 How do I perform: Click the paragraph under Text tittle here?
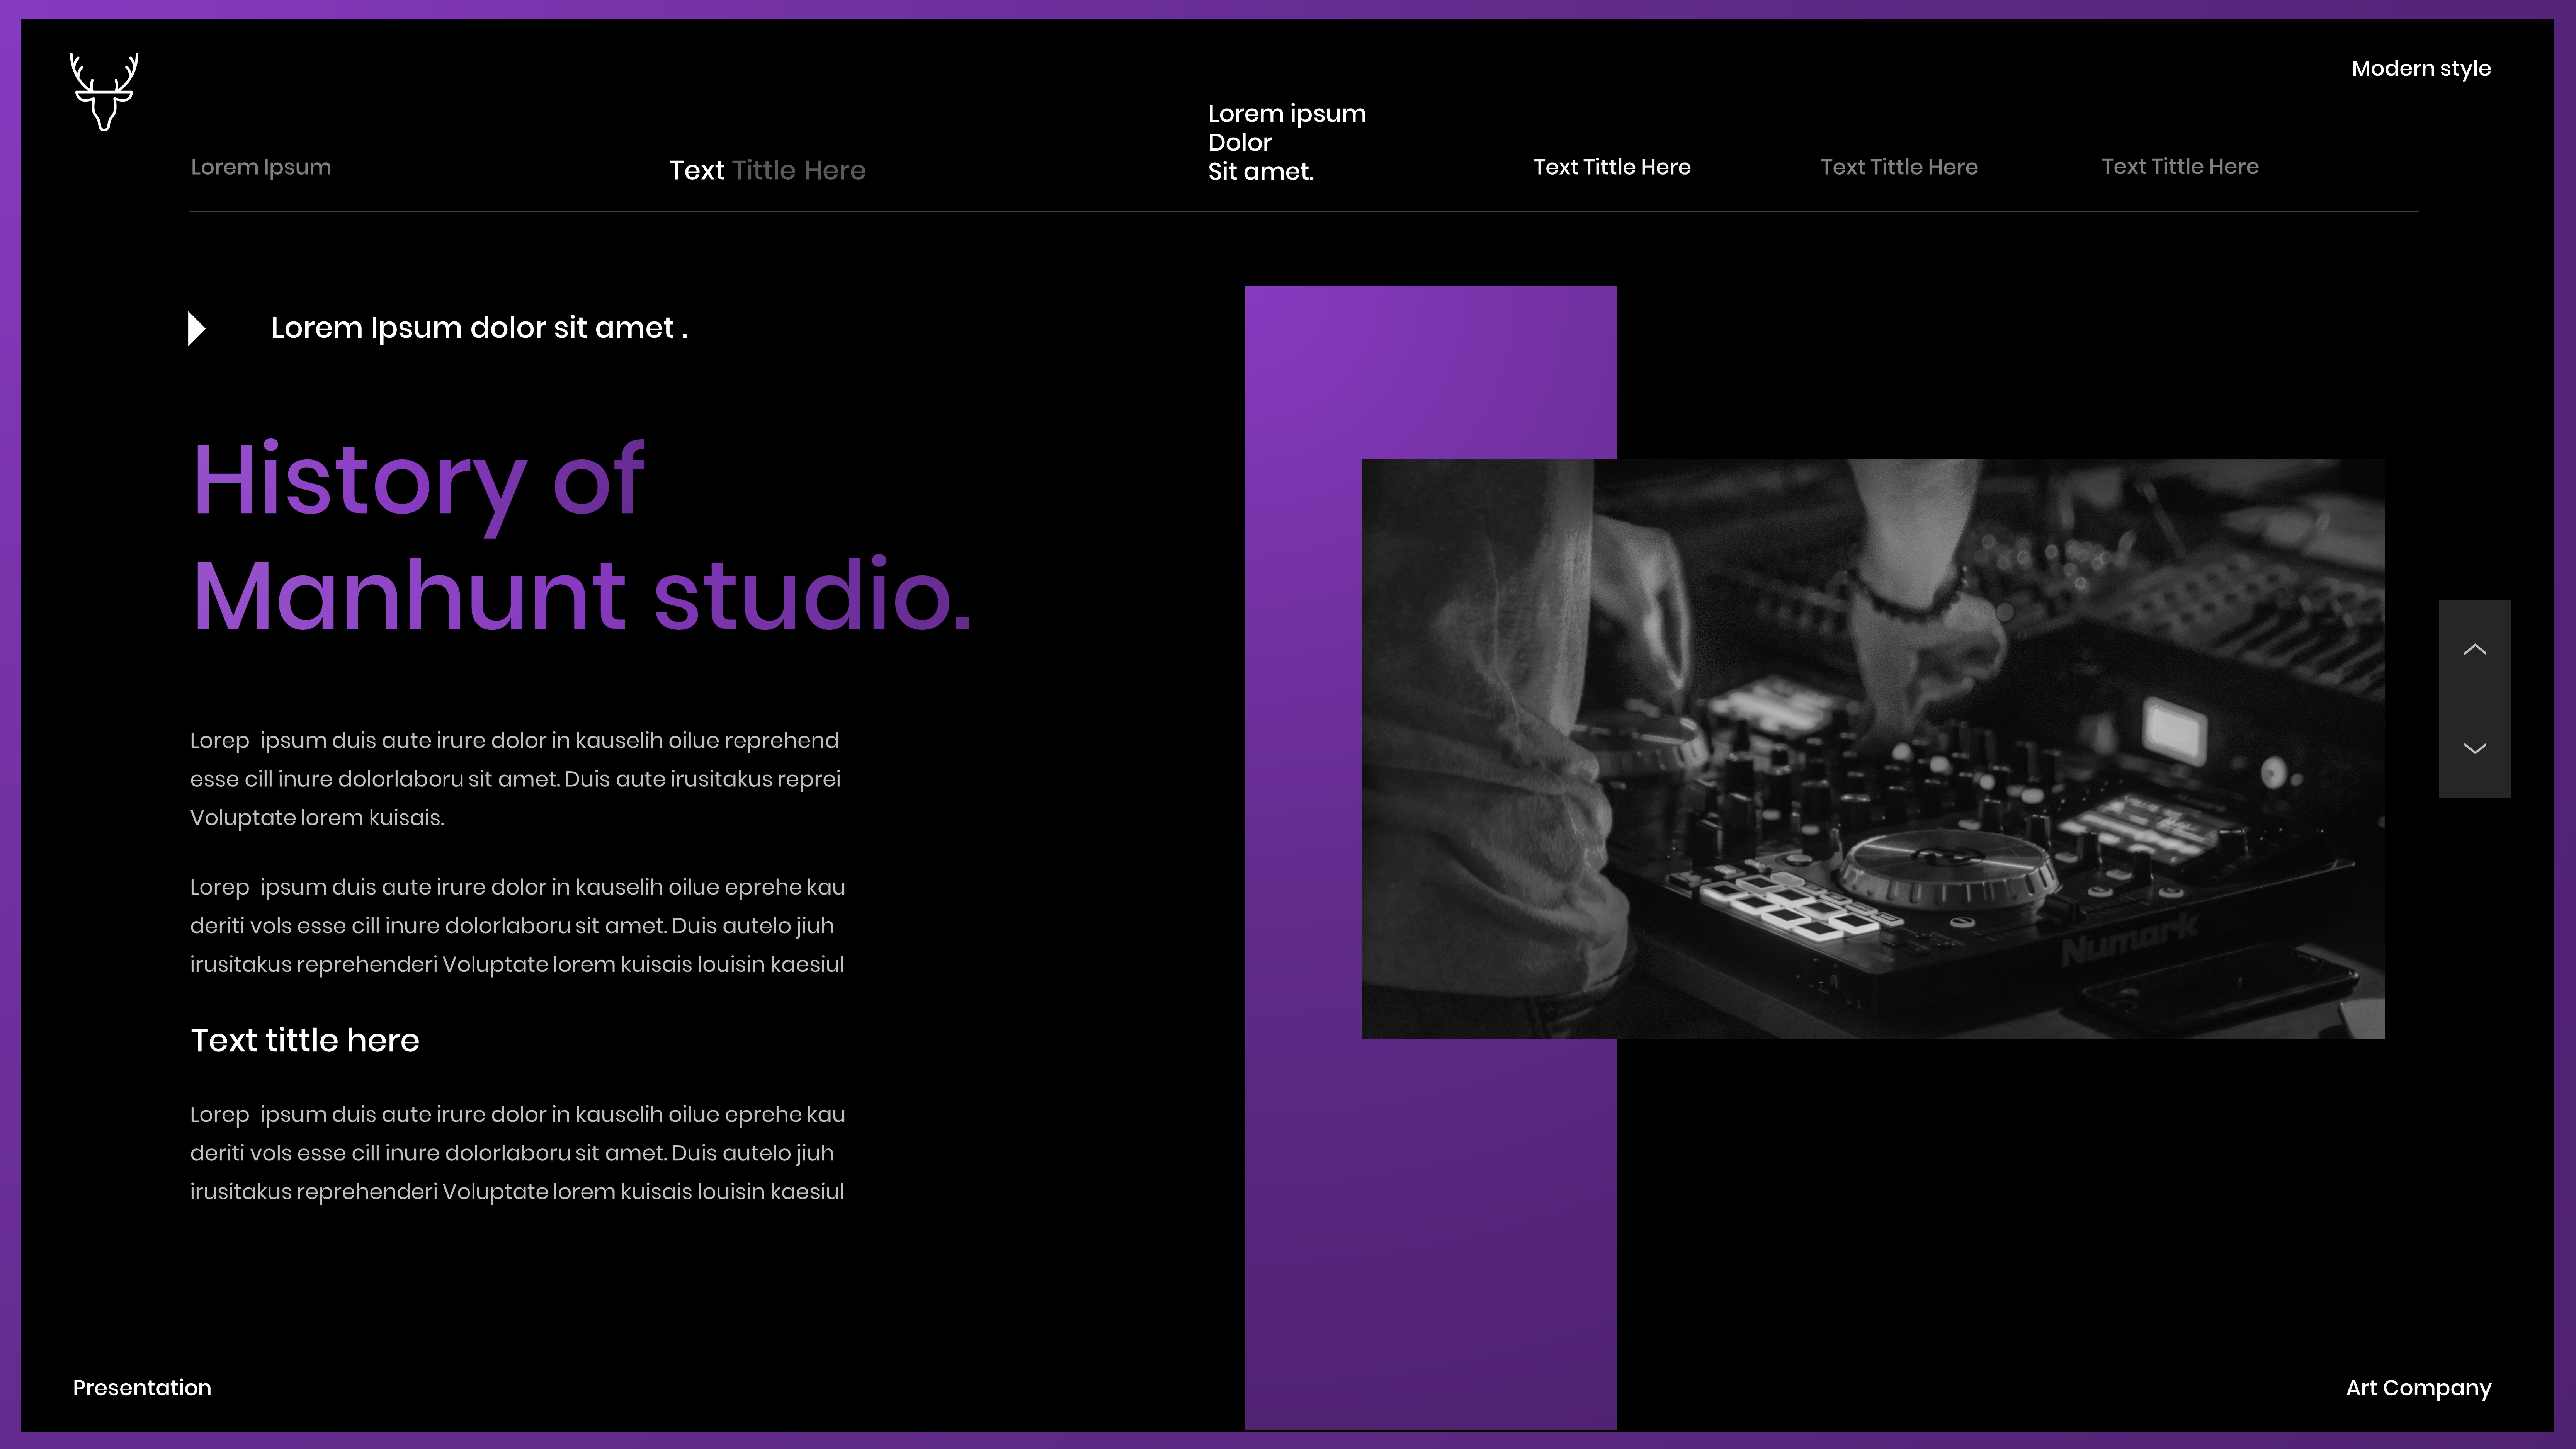click(517, 1153)
